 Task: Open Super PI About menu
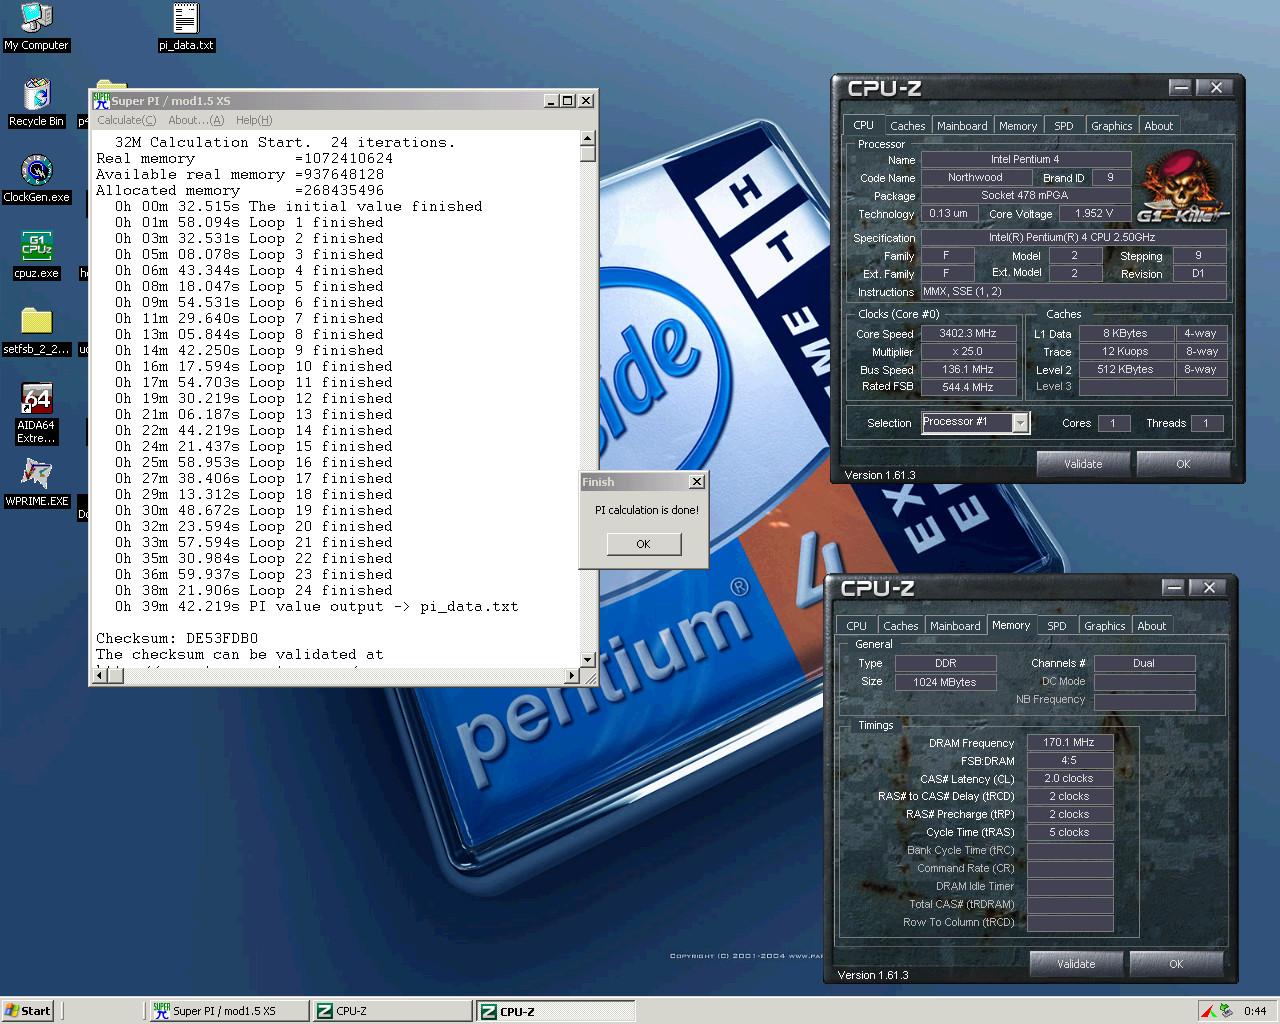point(196,120)
